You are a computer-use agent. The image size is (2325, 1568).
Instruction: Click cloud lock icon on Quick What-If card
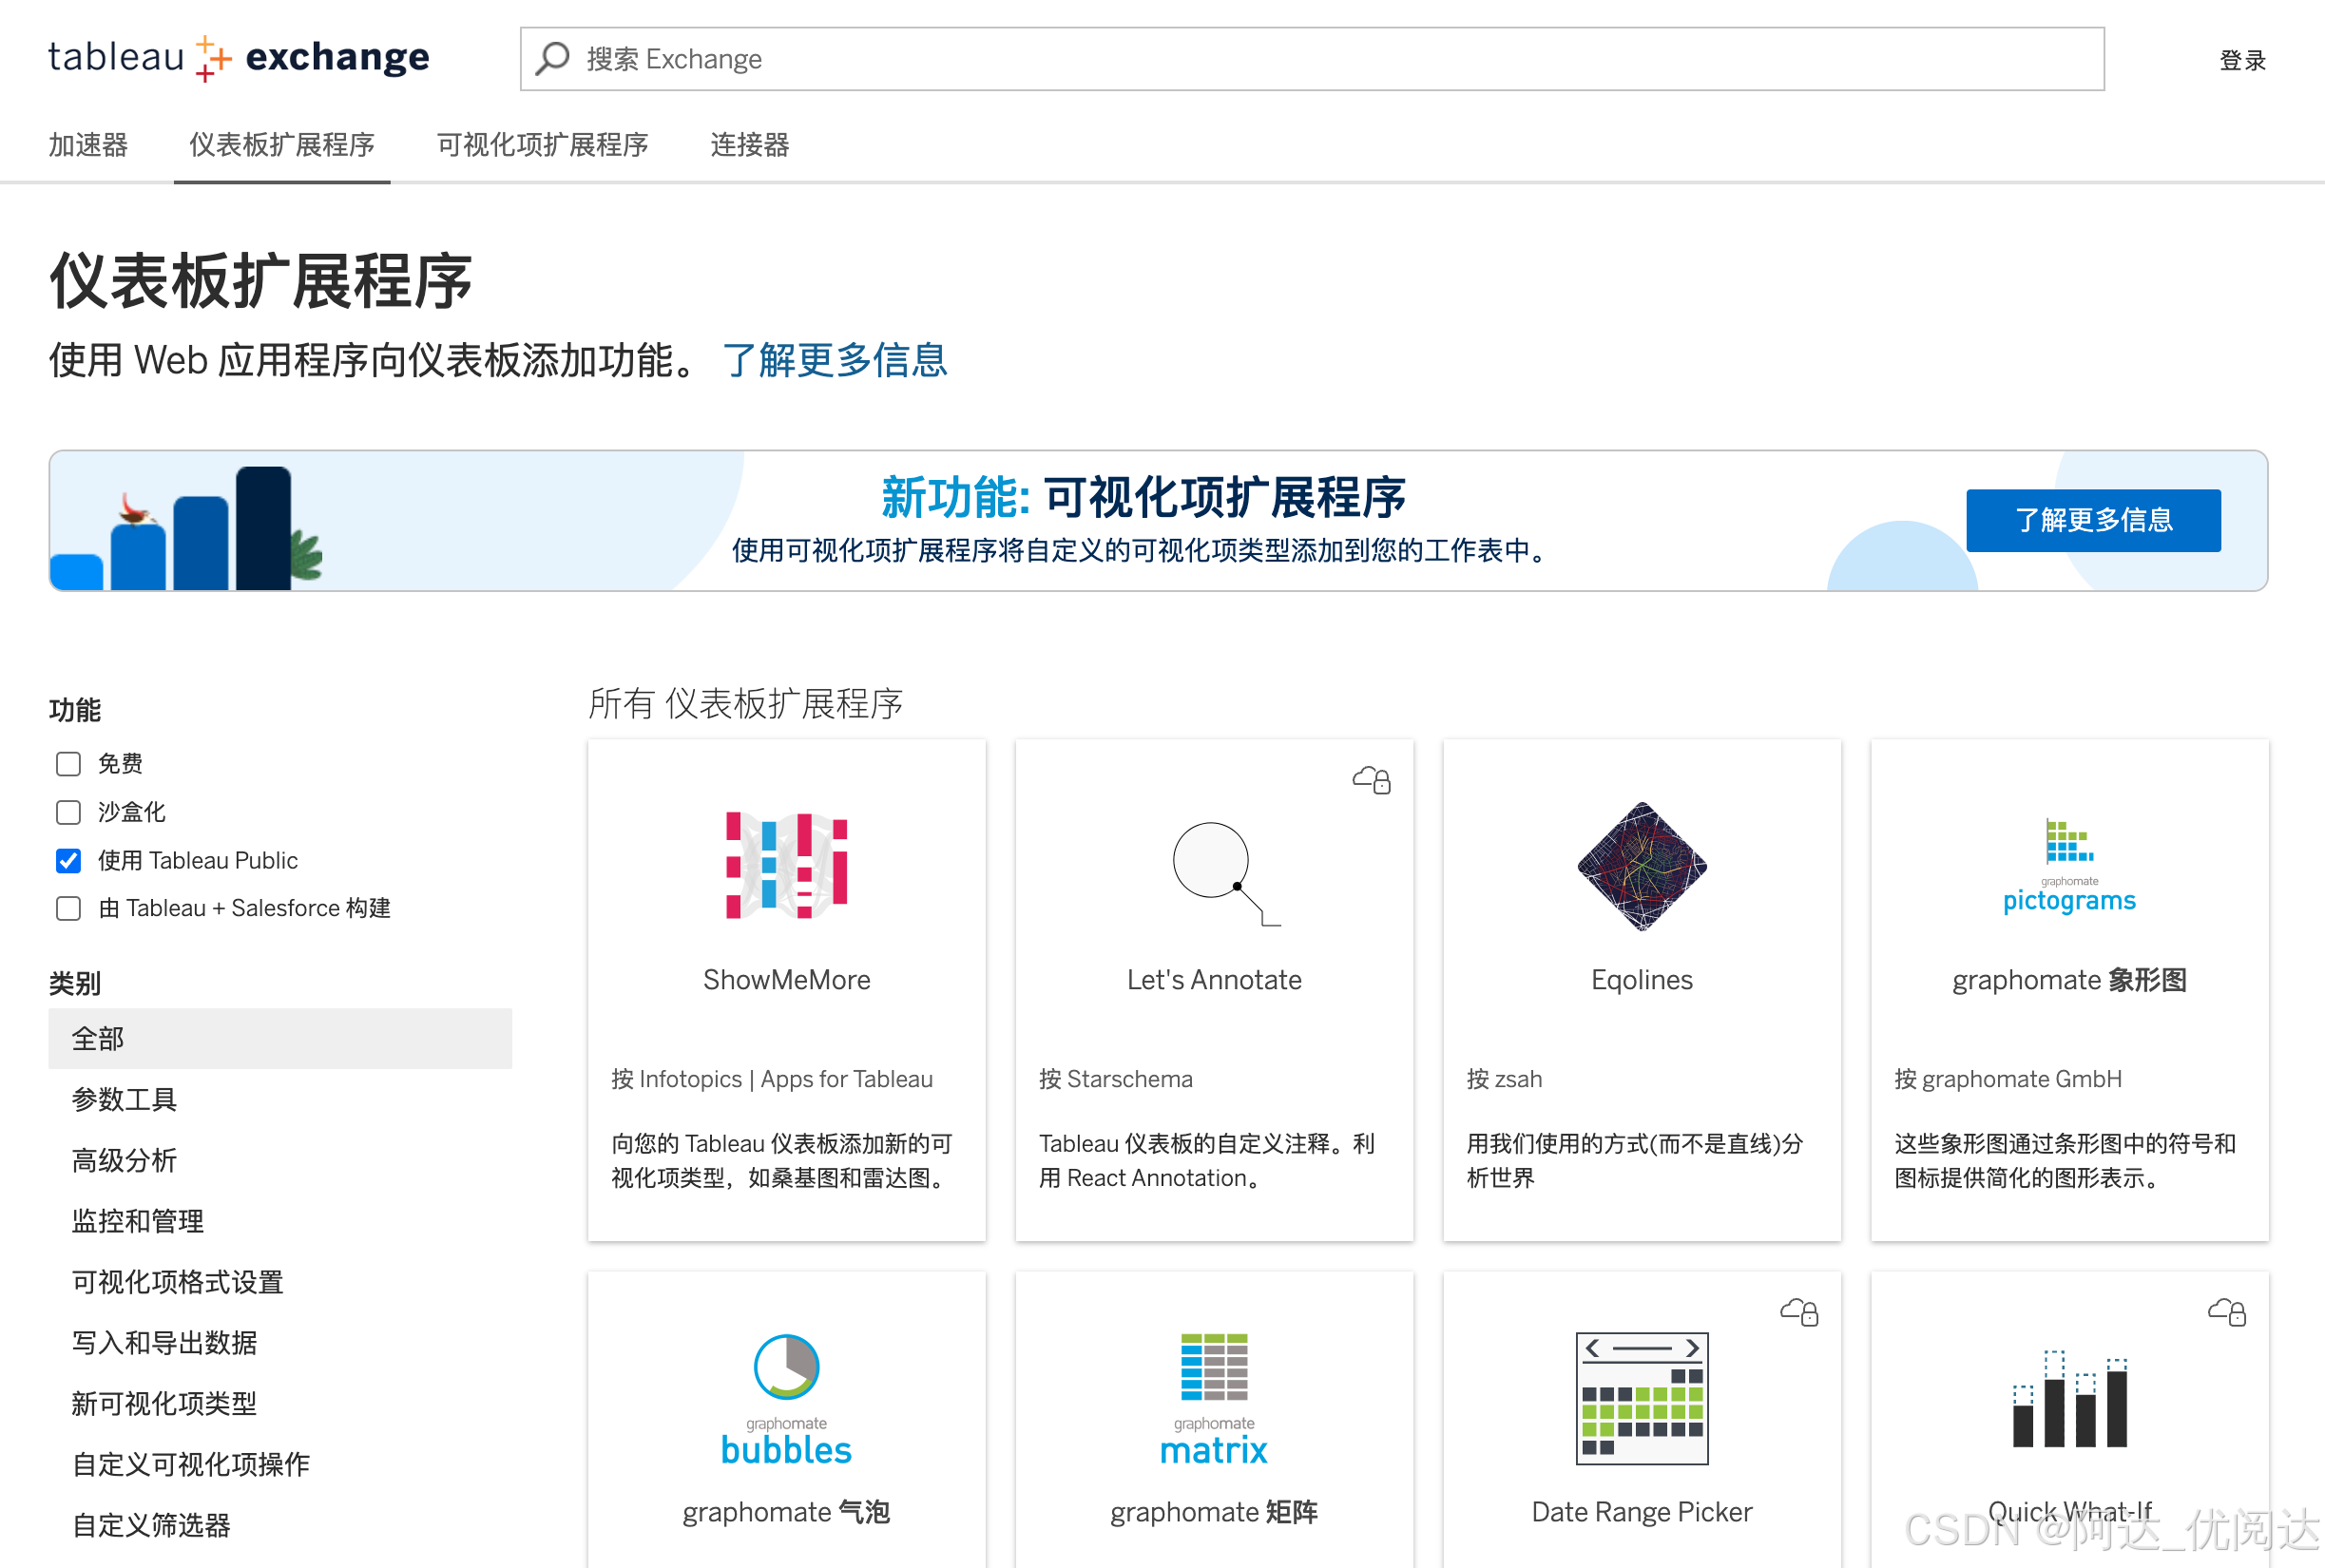(2227, 1311)
